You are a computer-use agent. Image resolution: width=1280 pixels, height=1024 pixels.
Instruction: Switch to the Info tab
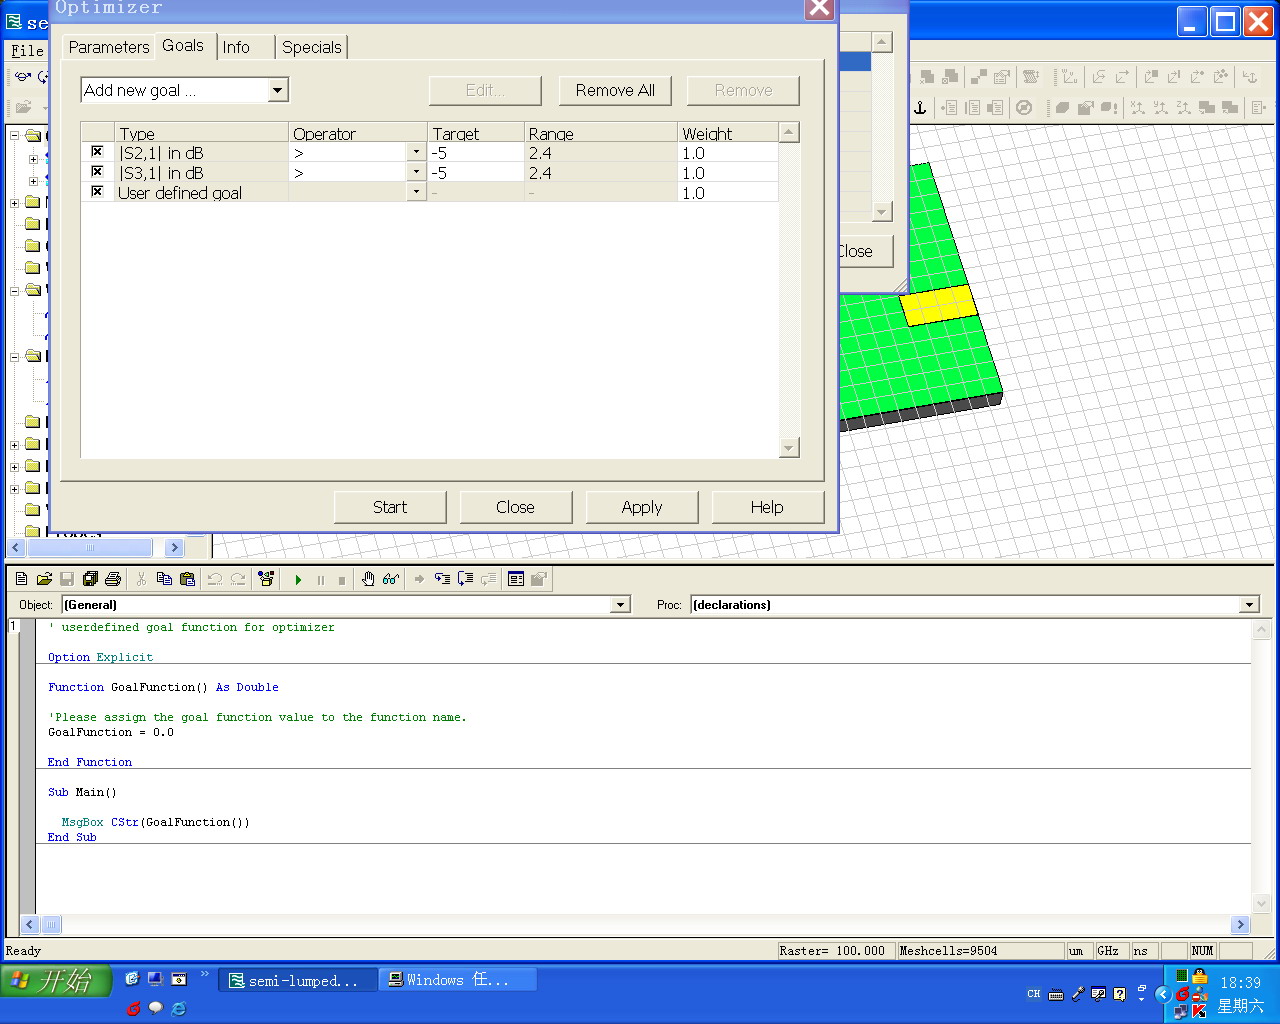coord(236,47)
